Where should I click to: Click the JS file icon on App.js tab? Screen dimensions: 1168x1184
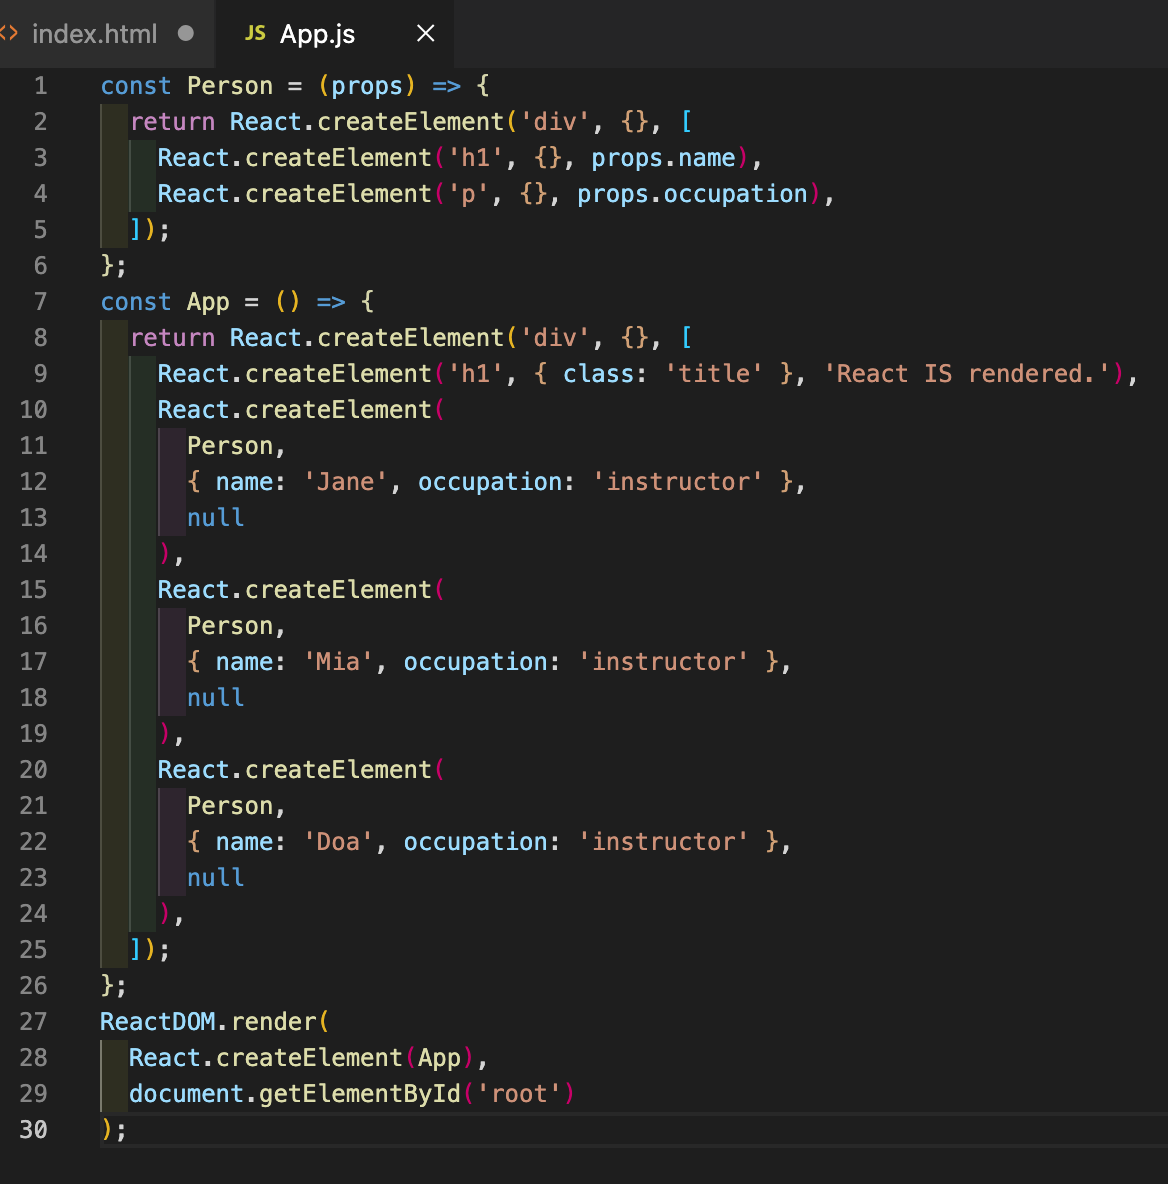[255, 33]
